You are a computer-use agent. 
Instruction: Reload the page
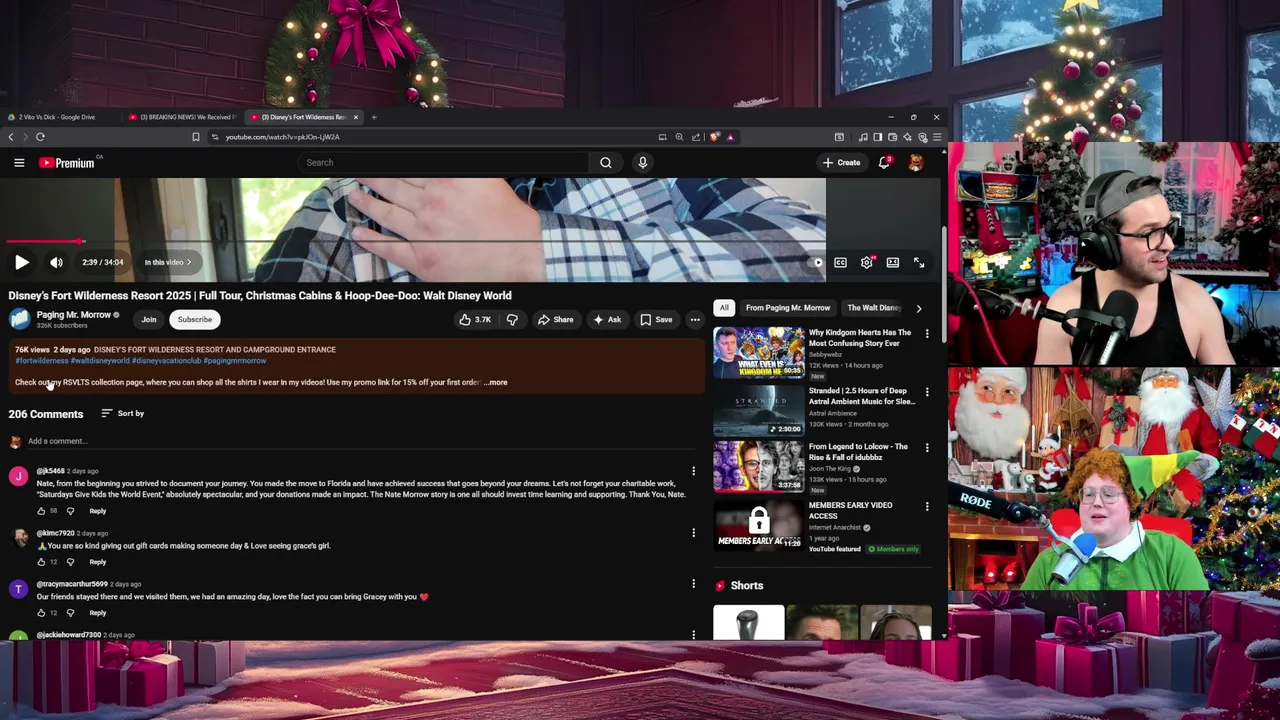point(40,137)
